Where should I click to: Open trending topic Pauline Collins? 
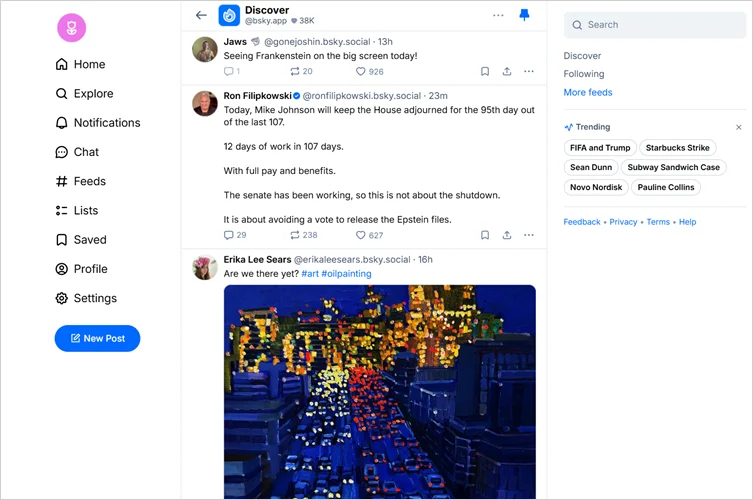[x=666, y=187]
